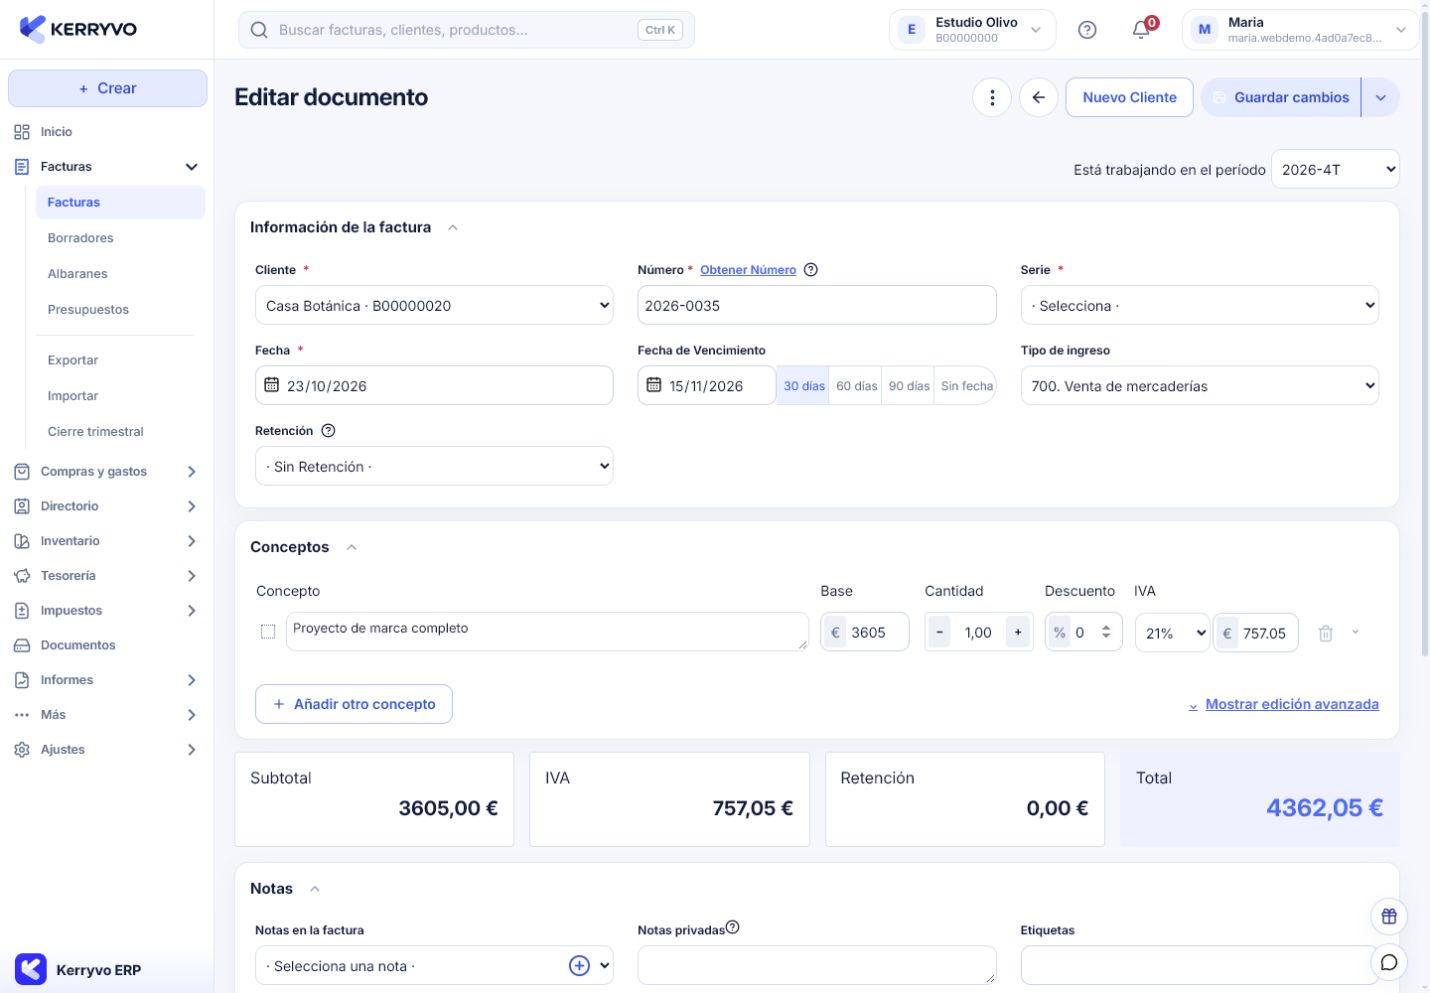Screen dimensions: 1430x993
Task: Open the arrow dropdown next to Guardar cambios
Action: [1381, 97]
